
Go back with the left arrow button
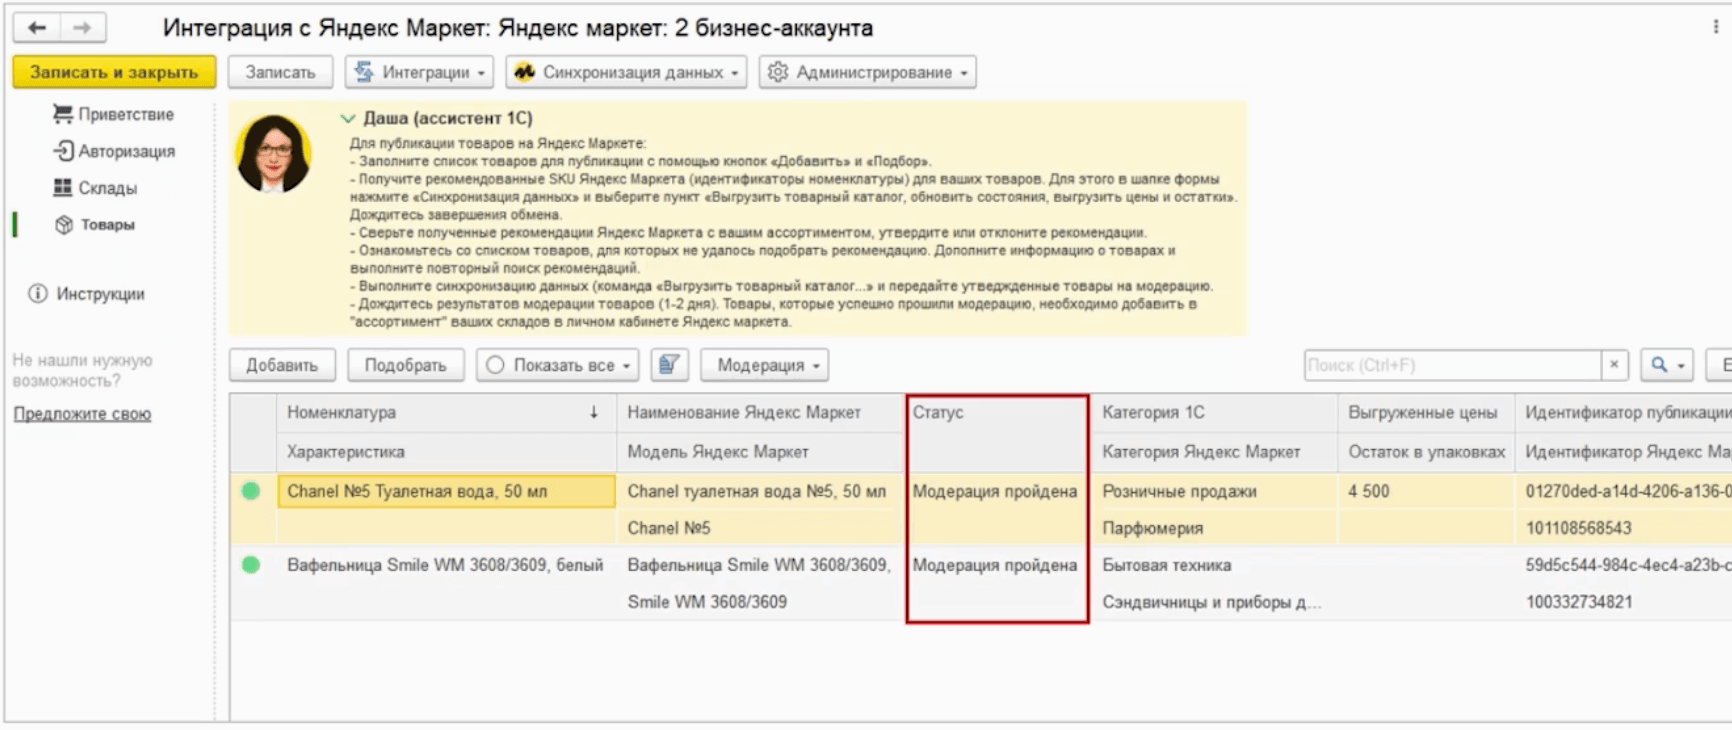[x=37, y=28]
